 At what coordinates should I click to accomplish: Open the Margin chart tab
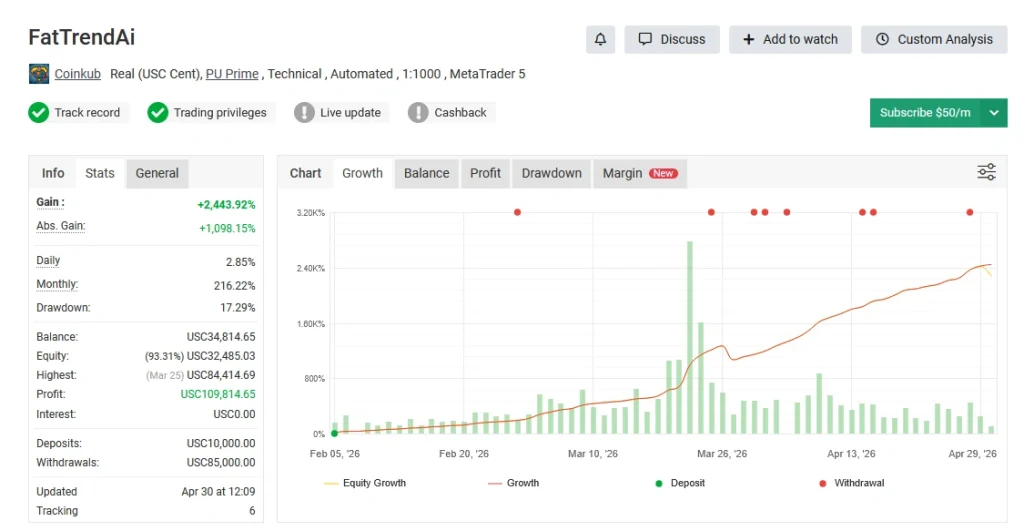pos(640,173)
